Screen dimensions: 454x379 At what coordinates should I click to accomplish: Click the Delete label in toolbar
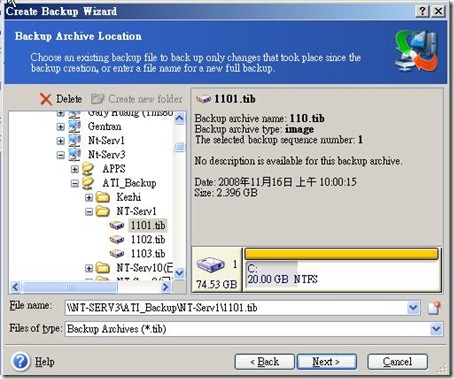click(x=69, y=99)
